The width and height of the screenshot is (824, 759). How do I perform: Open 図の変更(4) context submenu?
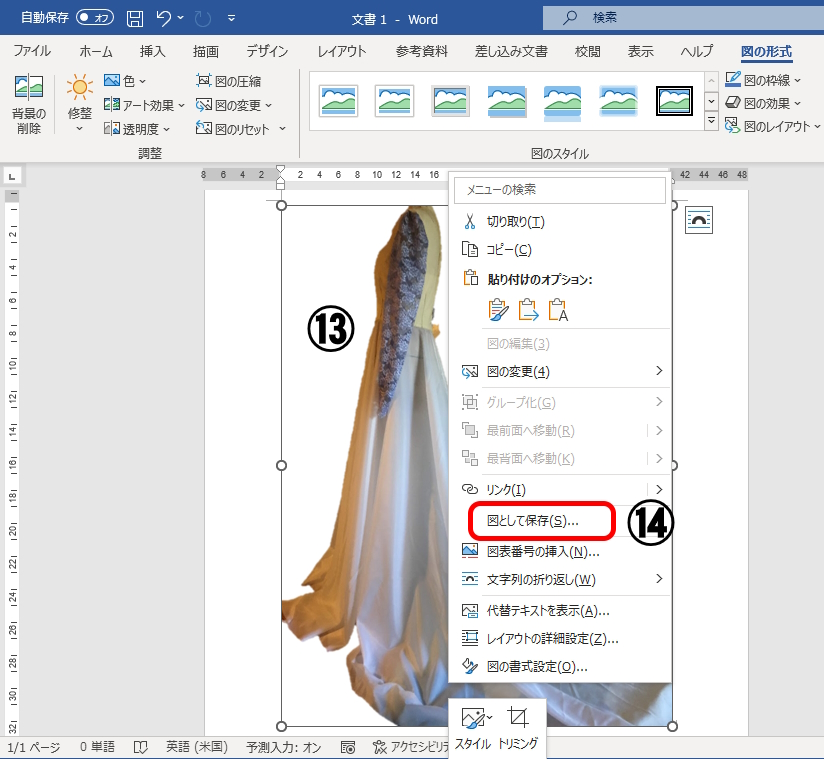tap(560, 372)
